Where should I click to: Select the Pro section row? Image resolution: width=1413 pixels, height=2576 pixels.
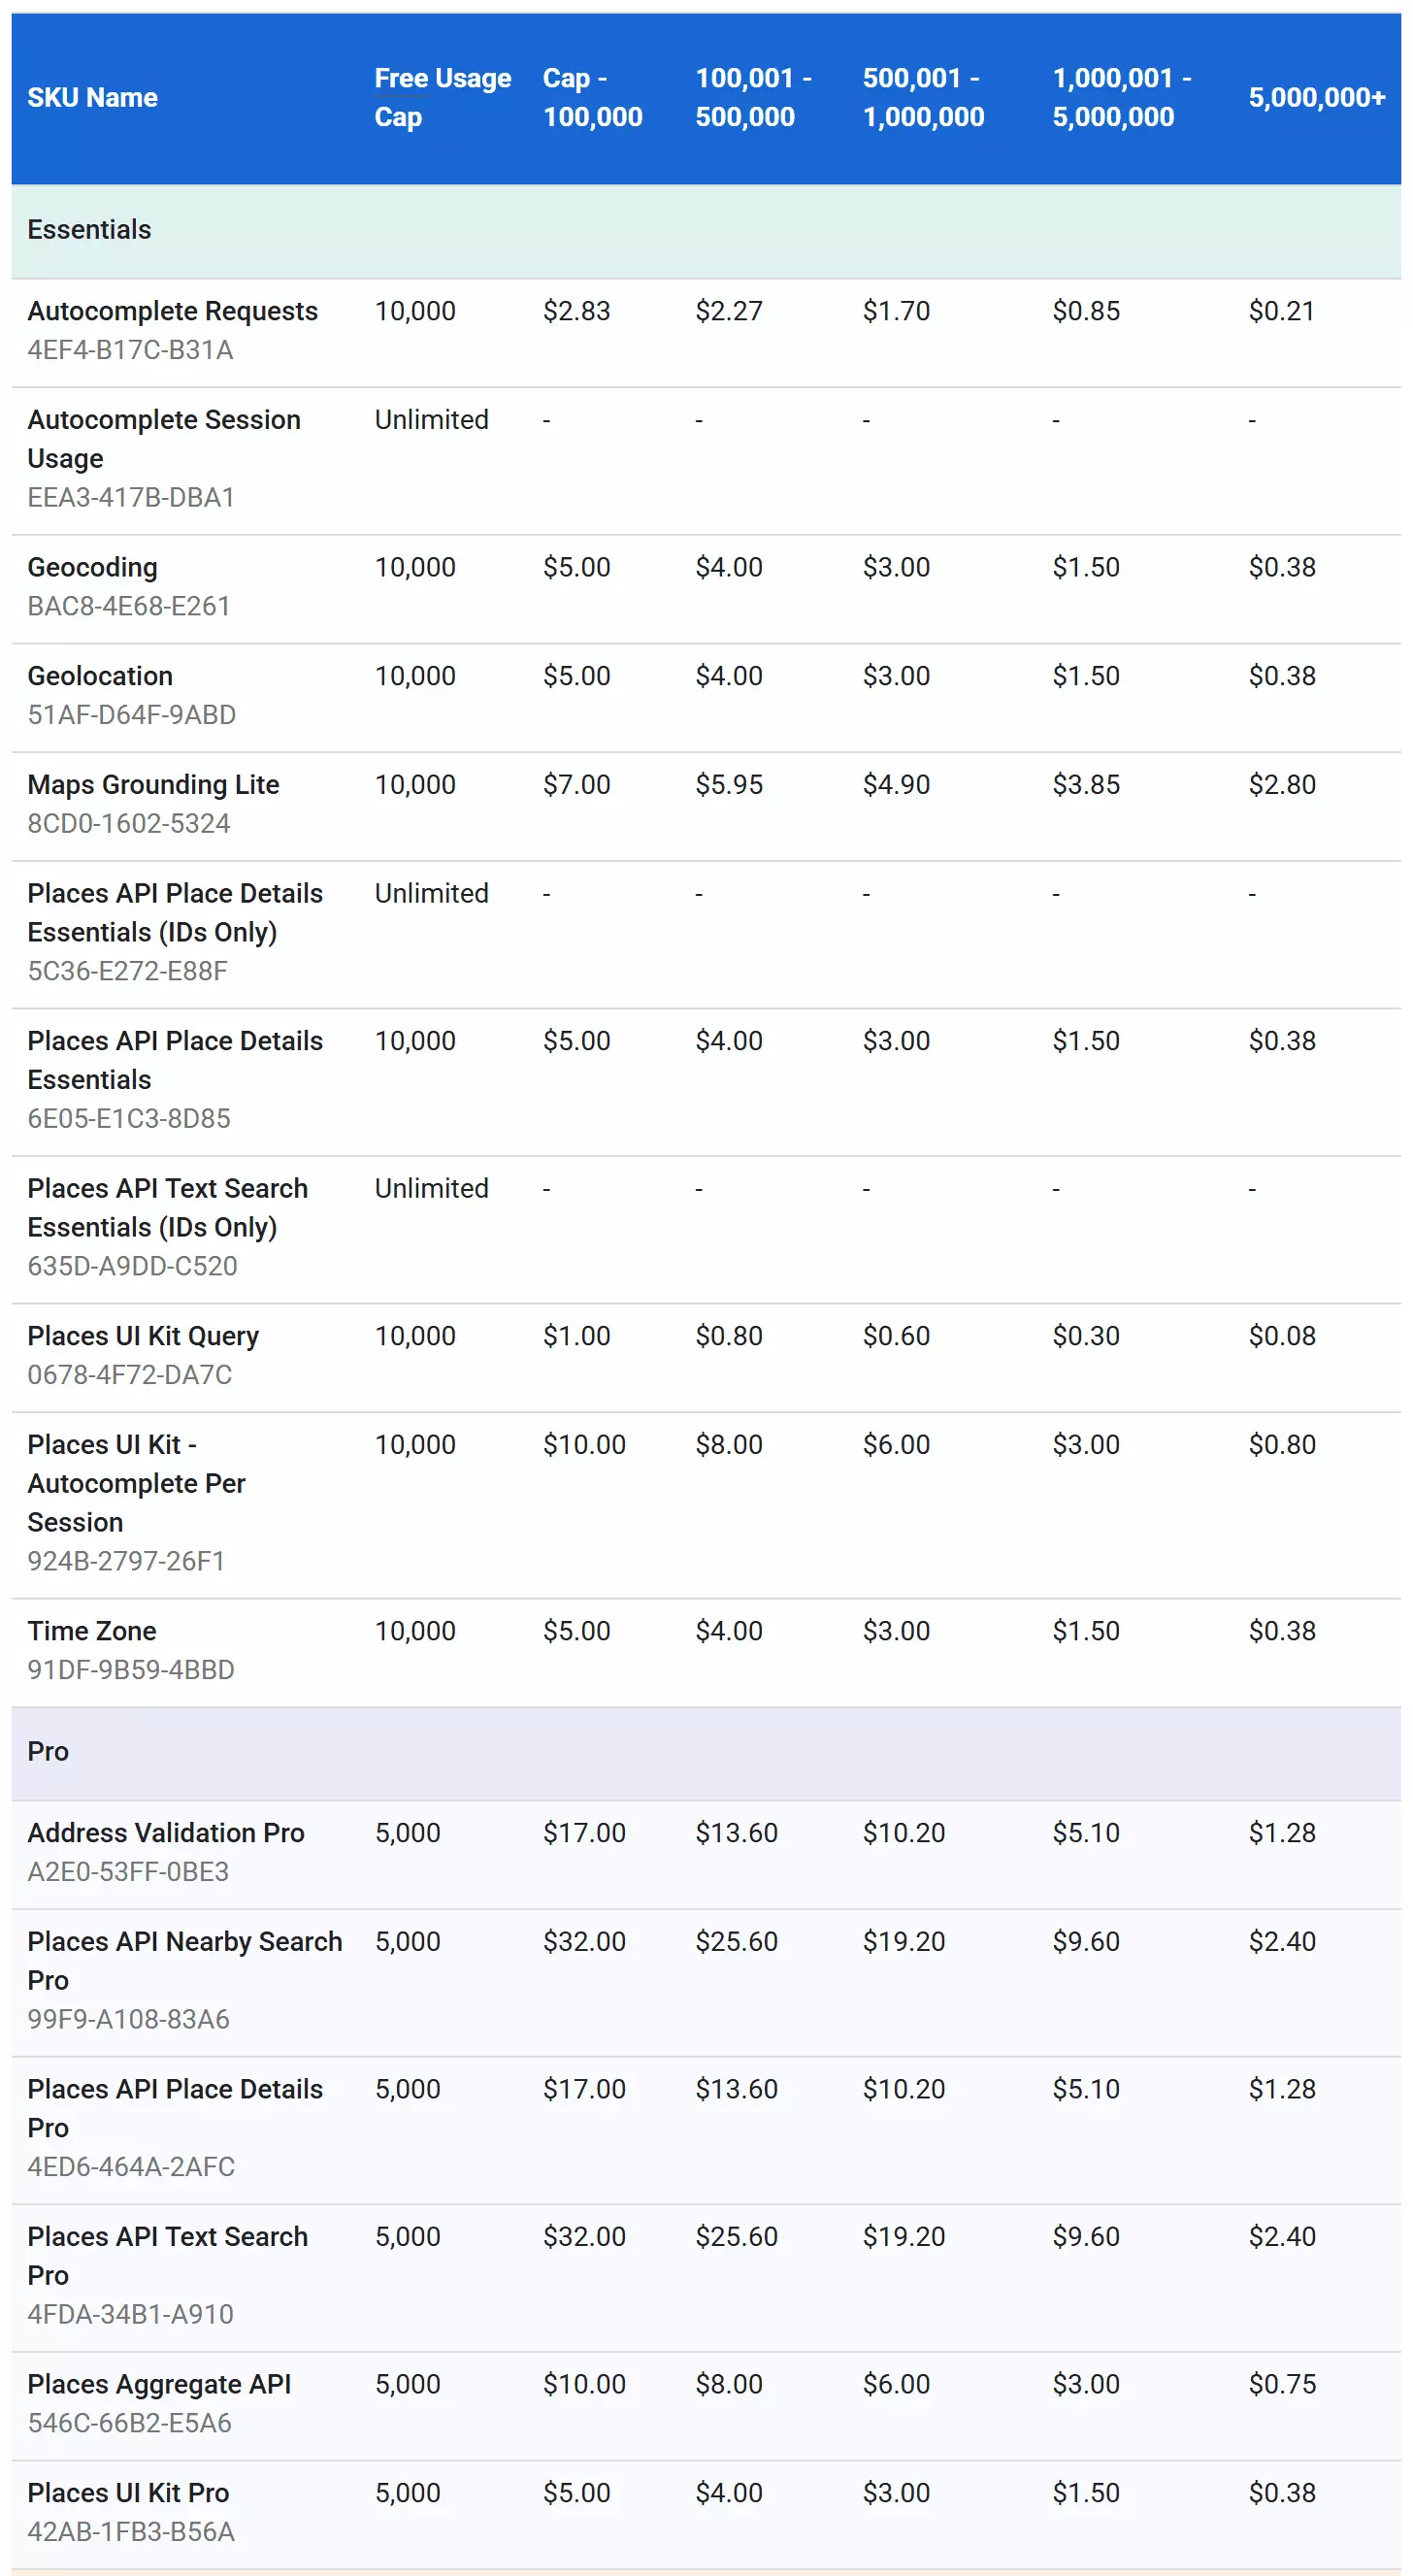706,1751
